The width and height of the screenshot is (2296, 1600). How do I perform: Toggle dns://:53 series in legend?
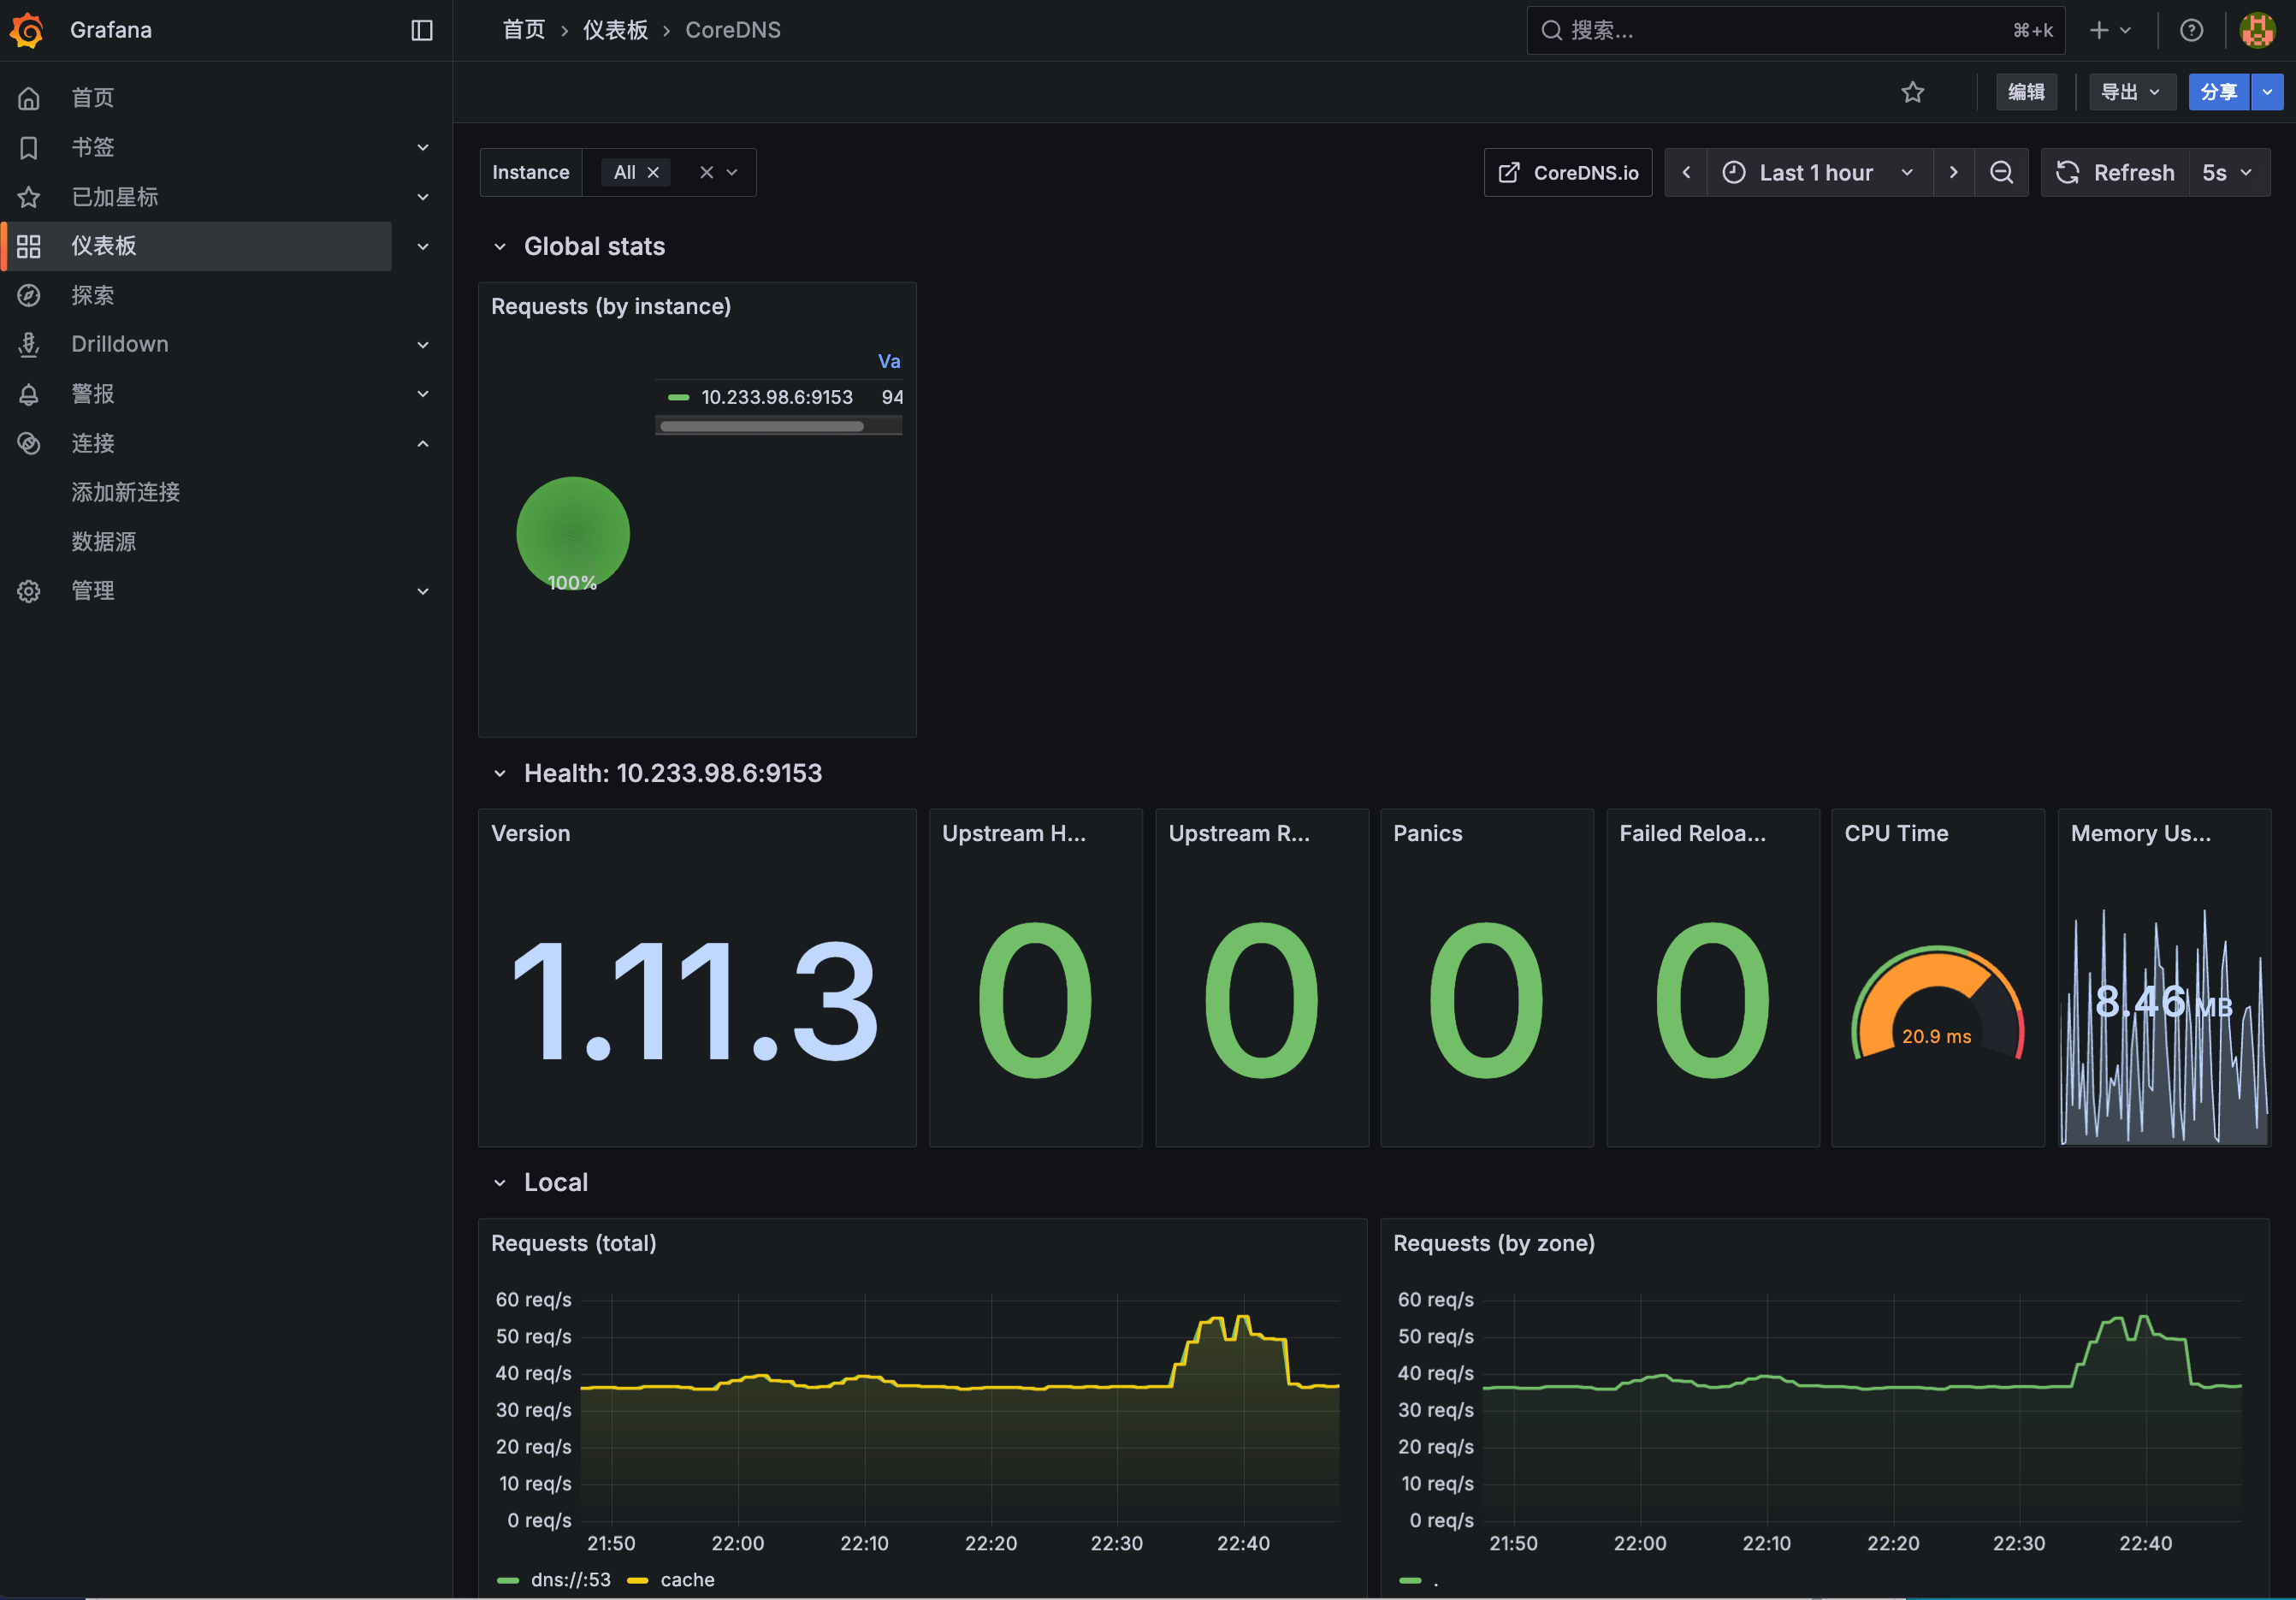(x=569, y=1579)
